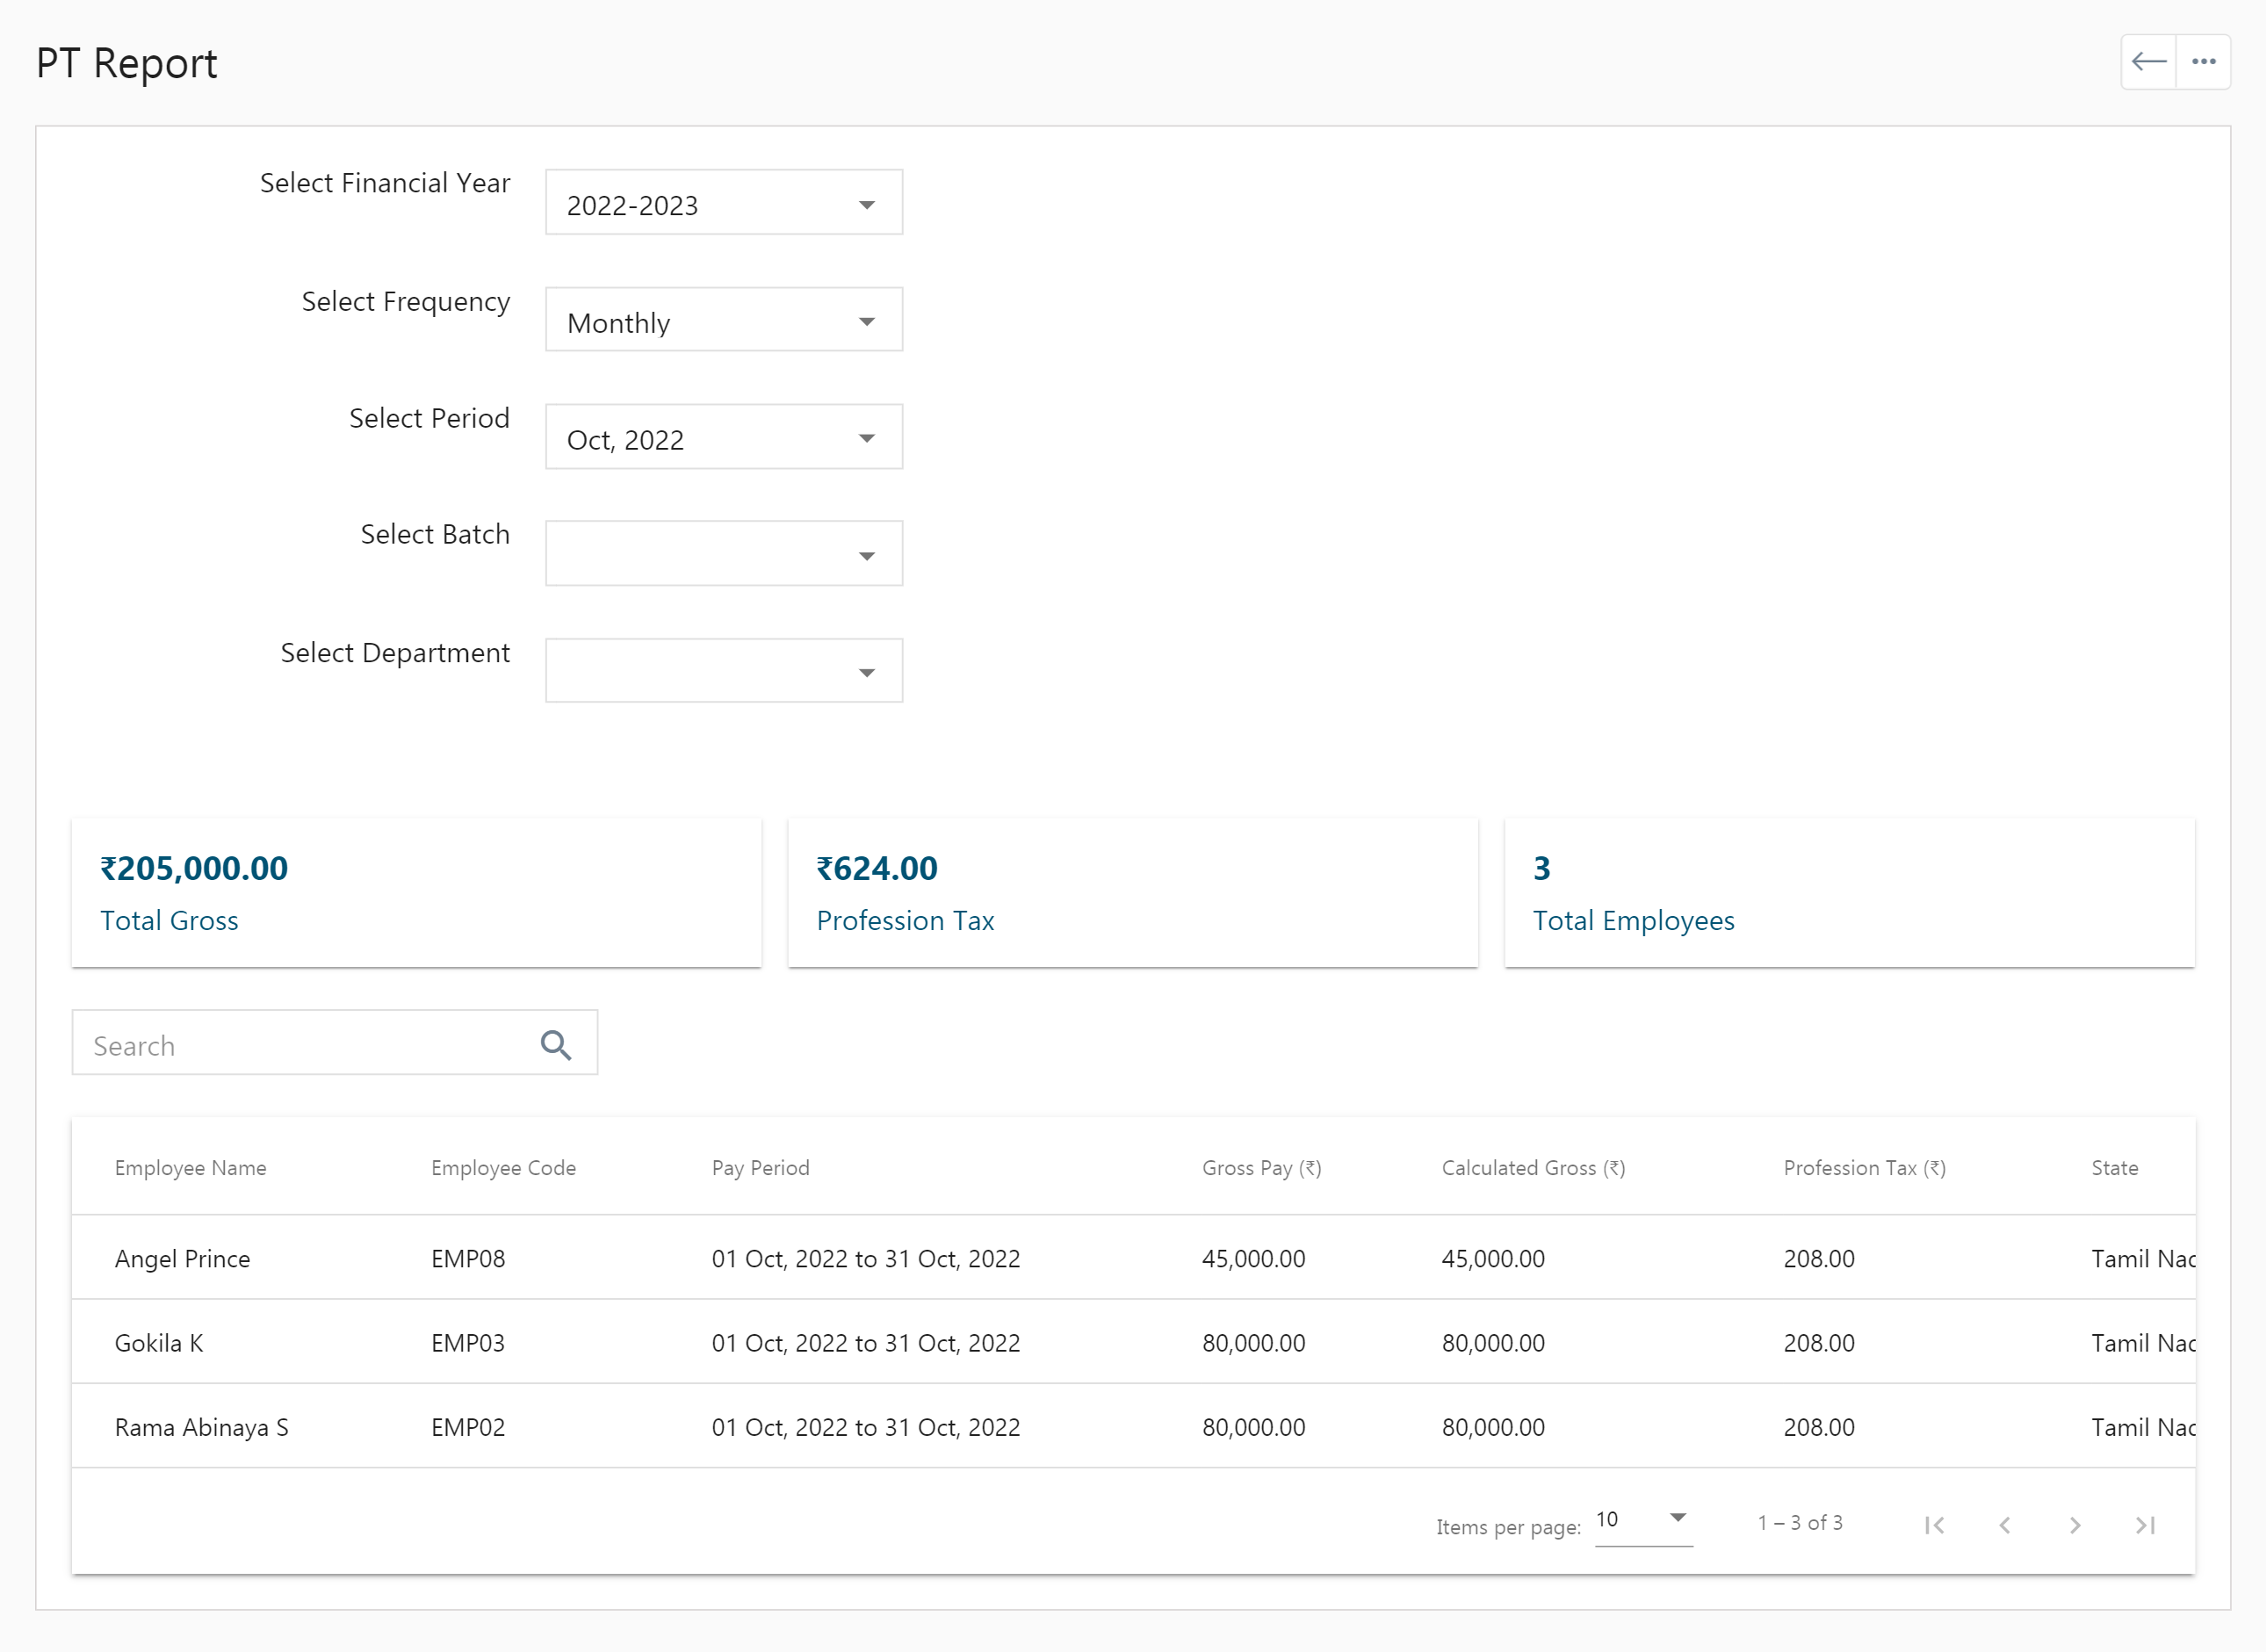Click the back arrow icon
The height and width of the screenshot is (1652, 2266).
2148,62
